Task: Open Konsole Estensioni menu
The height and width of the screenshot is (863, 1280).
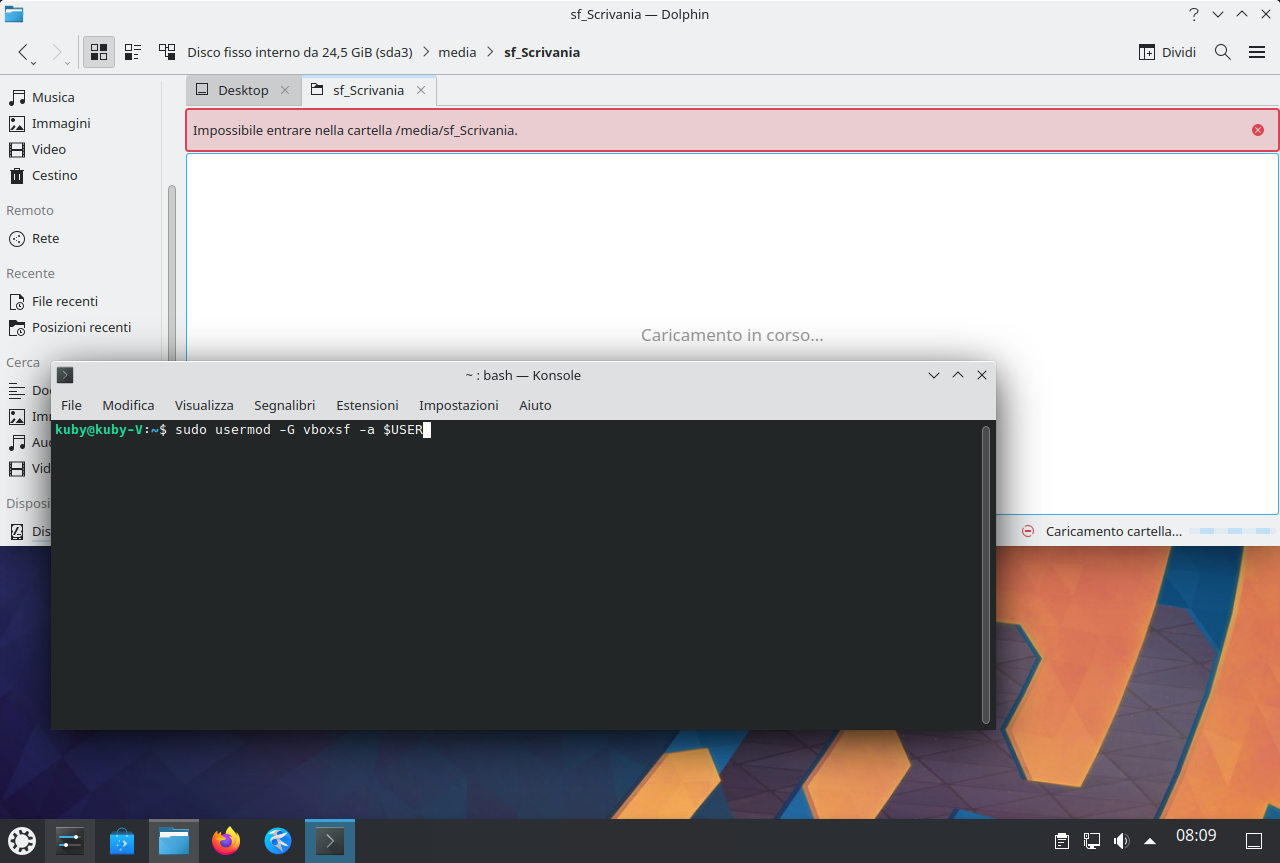Action: (x=367, y=405)
